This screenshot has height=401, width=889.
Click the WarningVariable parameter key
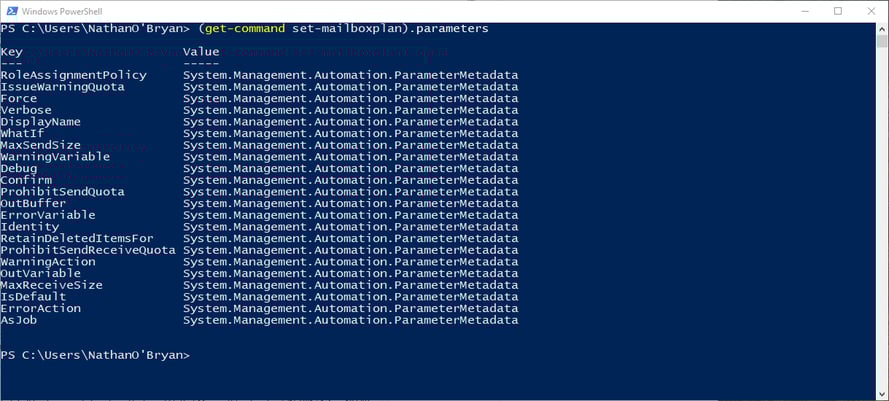(x=56, y=157)
